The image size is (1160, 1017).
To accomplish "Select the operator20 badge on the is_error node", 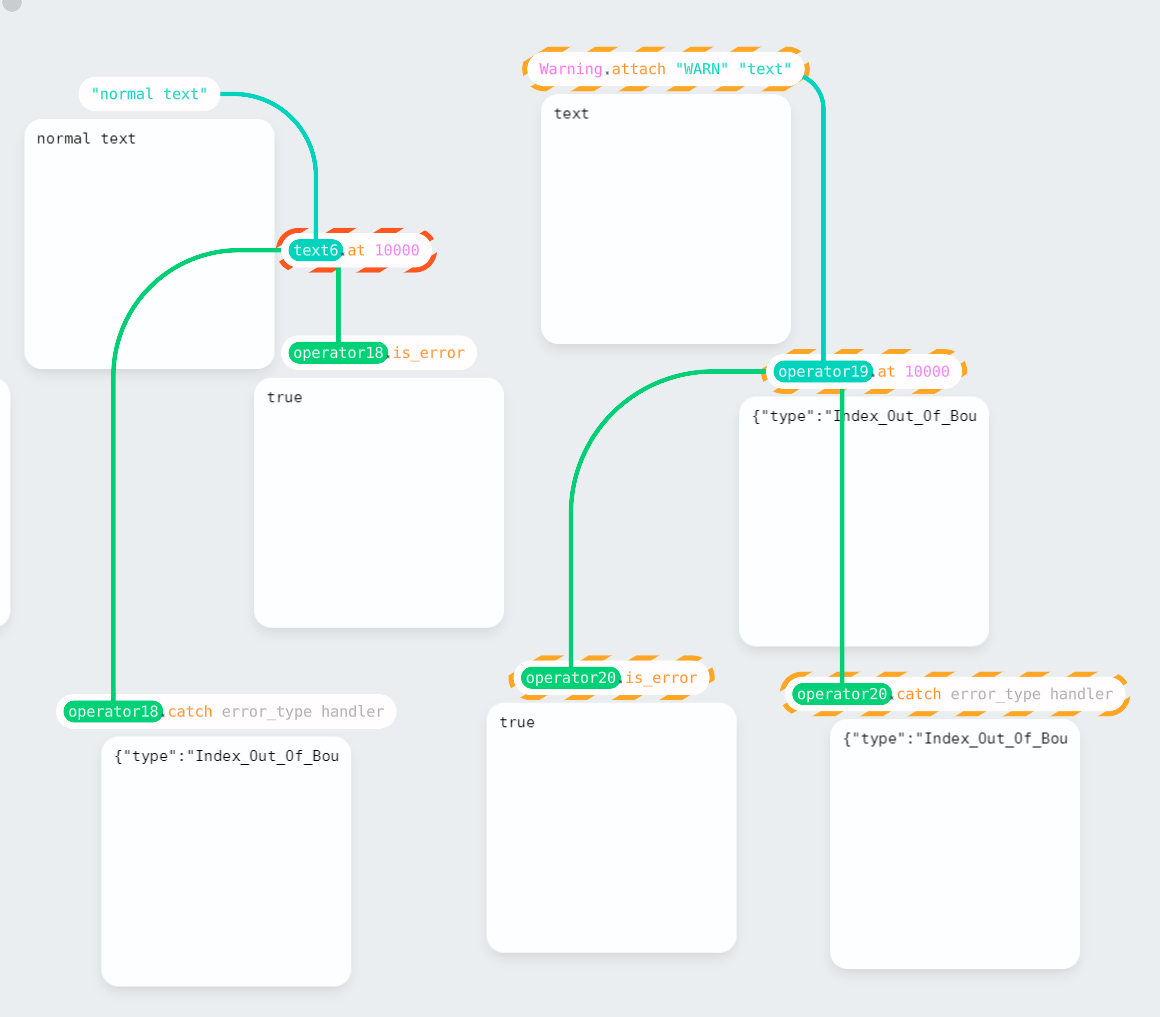I will pyautogui.click(x=570, y=677).
